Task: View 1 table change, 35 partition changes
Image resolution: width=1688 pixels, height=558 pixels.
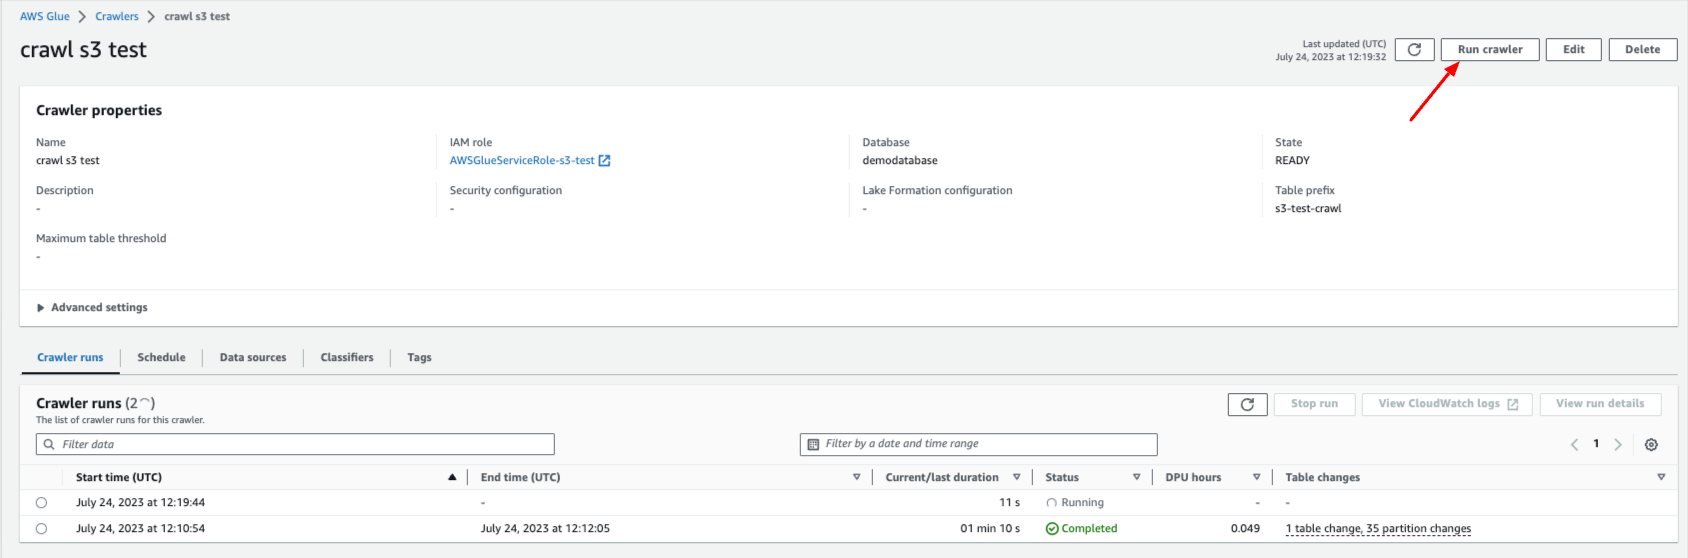Action: click(1377, 529)
